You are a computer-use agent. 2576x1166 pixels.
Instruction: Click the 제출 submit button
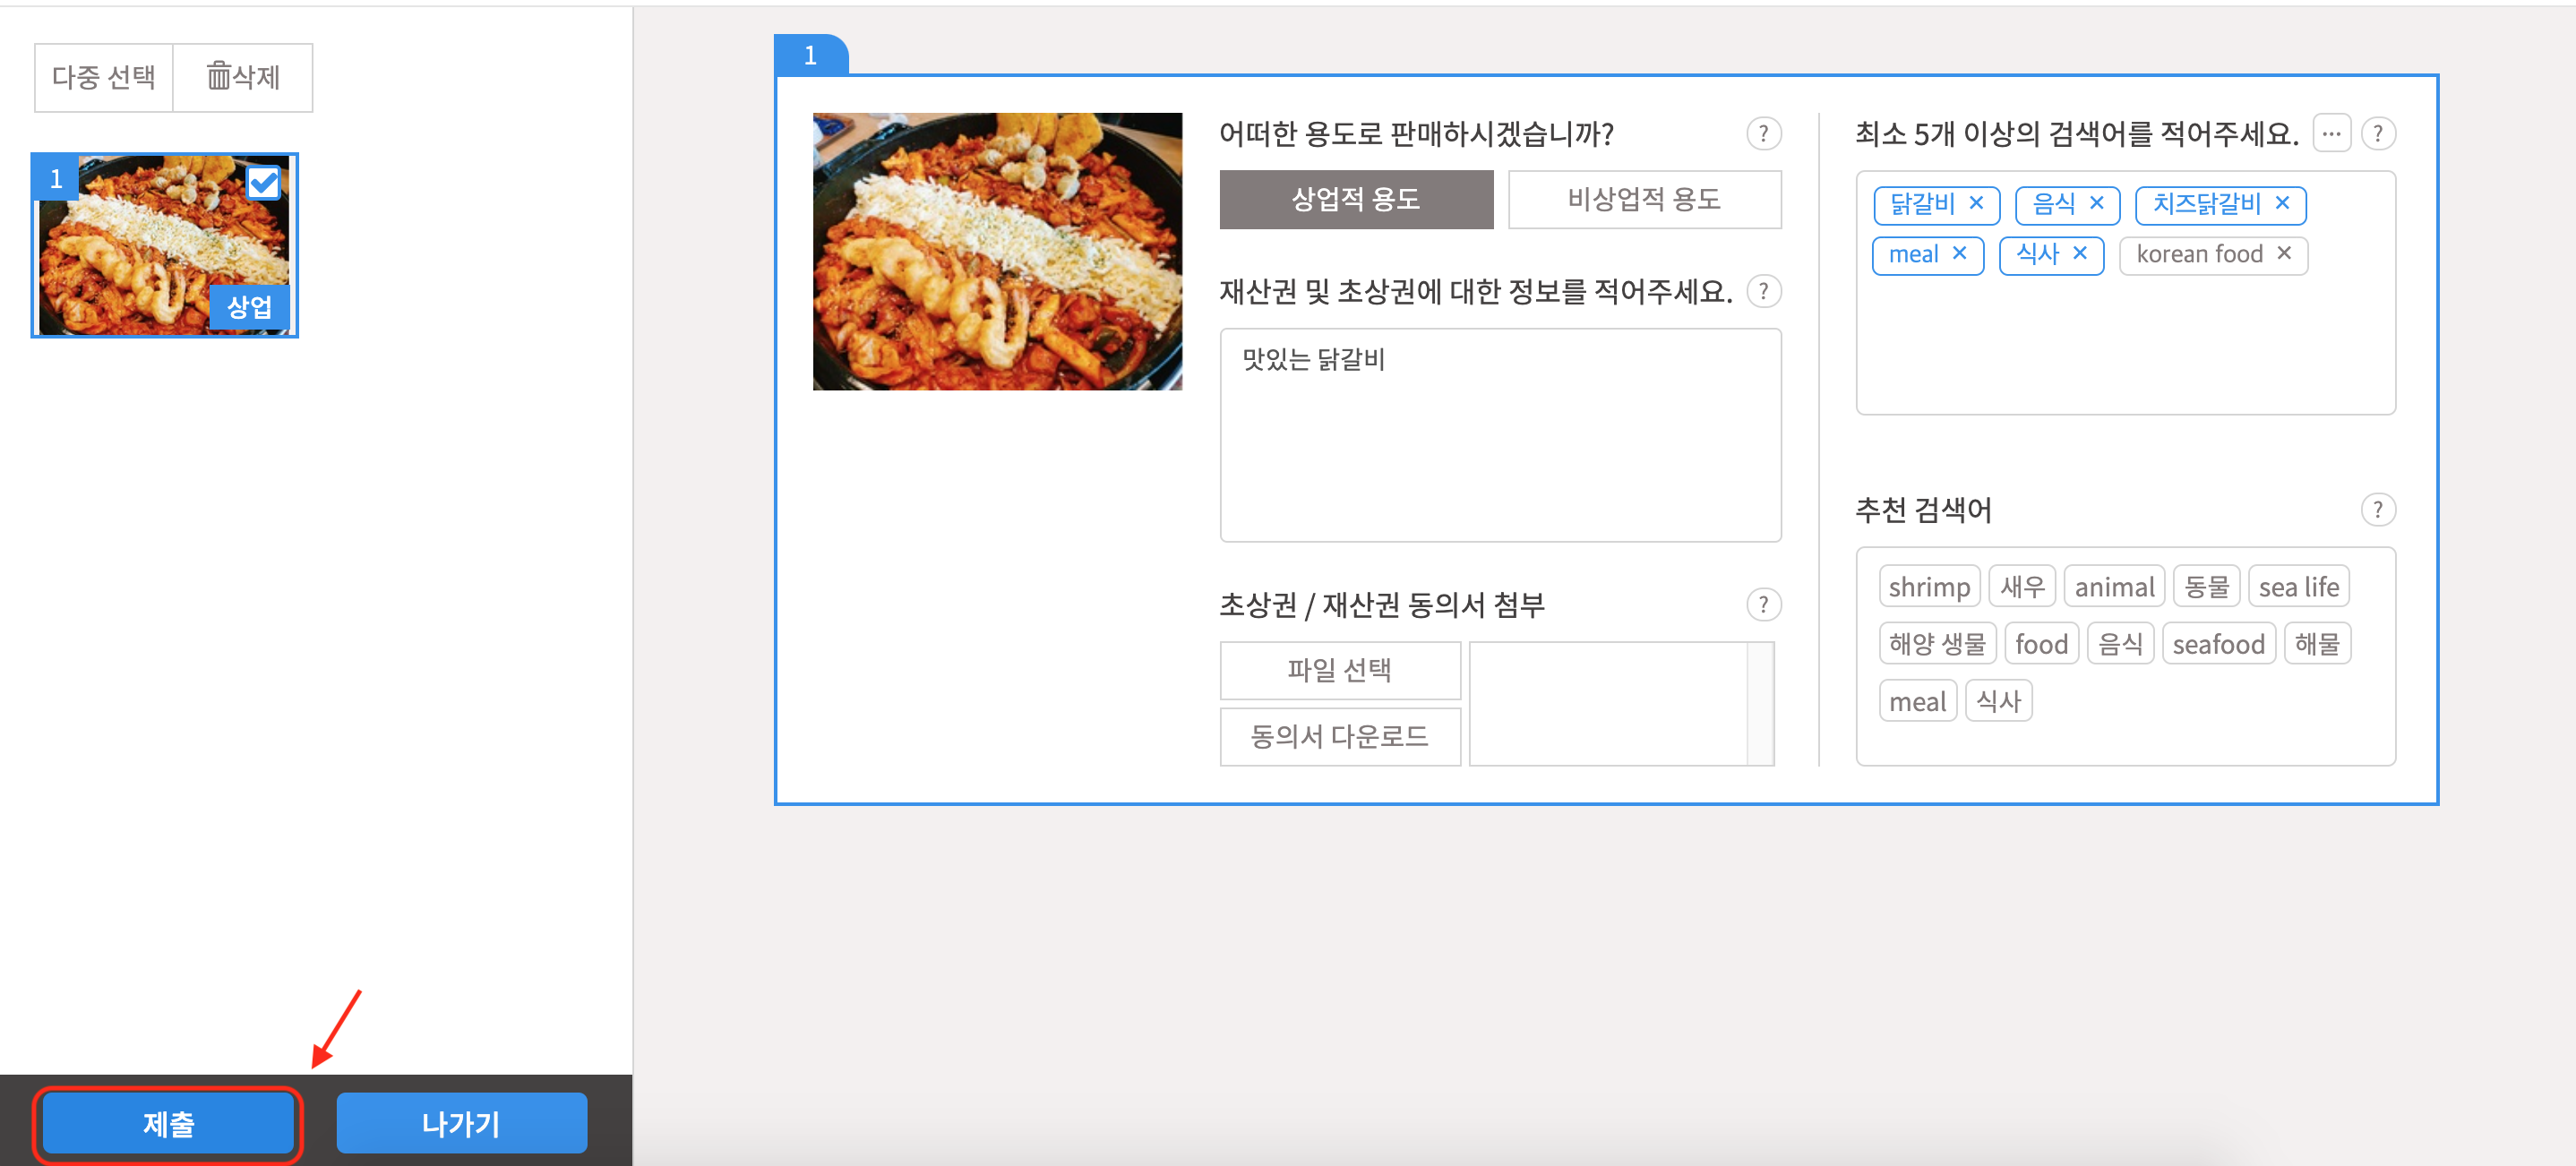coord(168,1123)
